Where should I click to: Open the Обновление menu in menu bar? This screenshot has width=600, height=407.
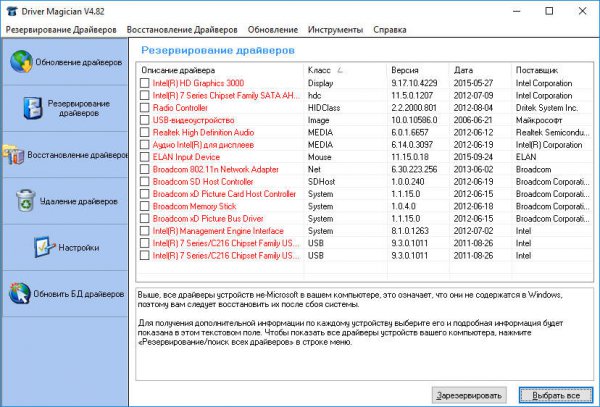(273, 30)
